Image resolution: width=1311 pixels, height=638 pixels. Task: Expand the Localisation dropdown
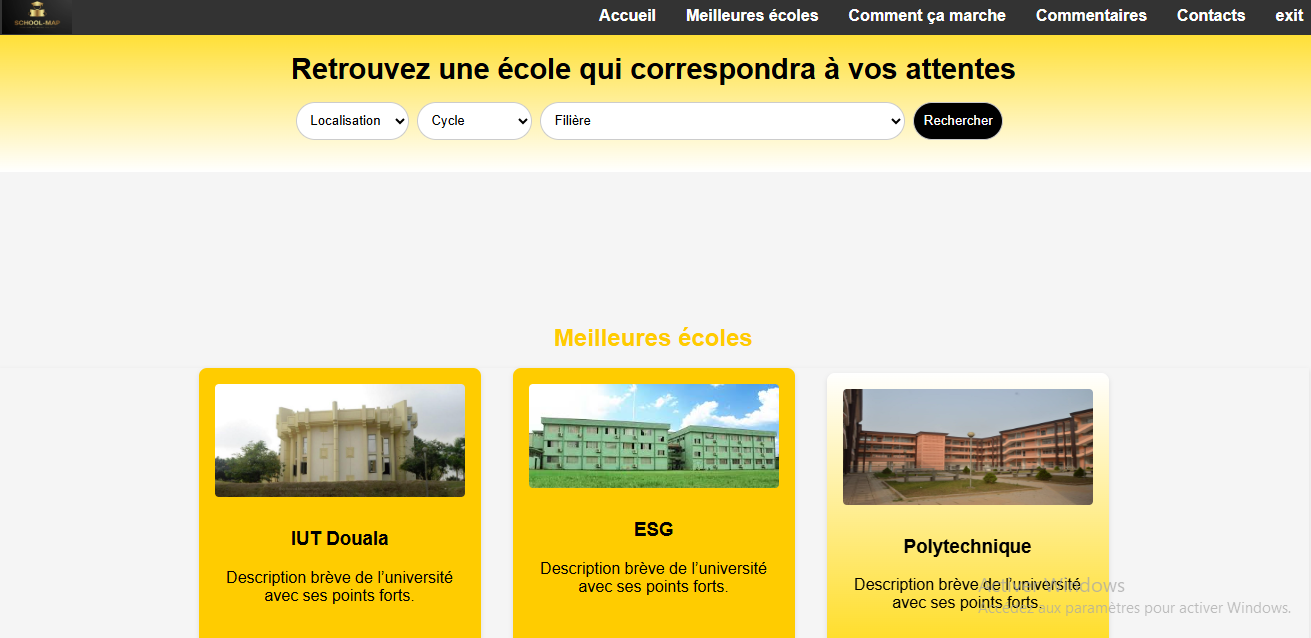(x=352, y=121)
